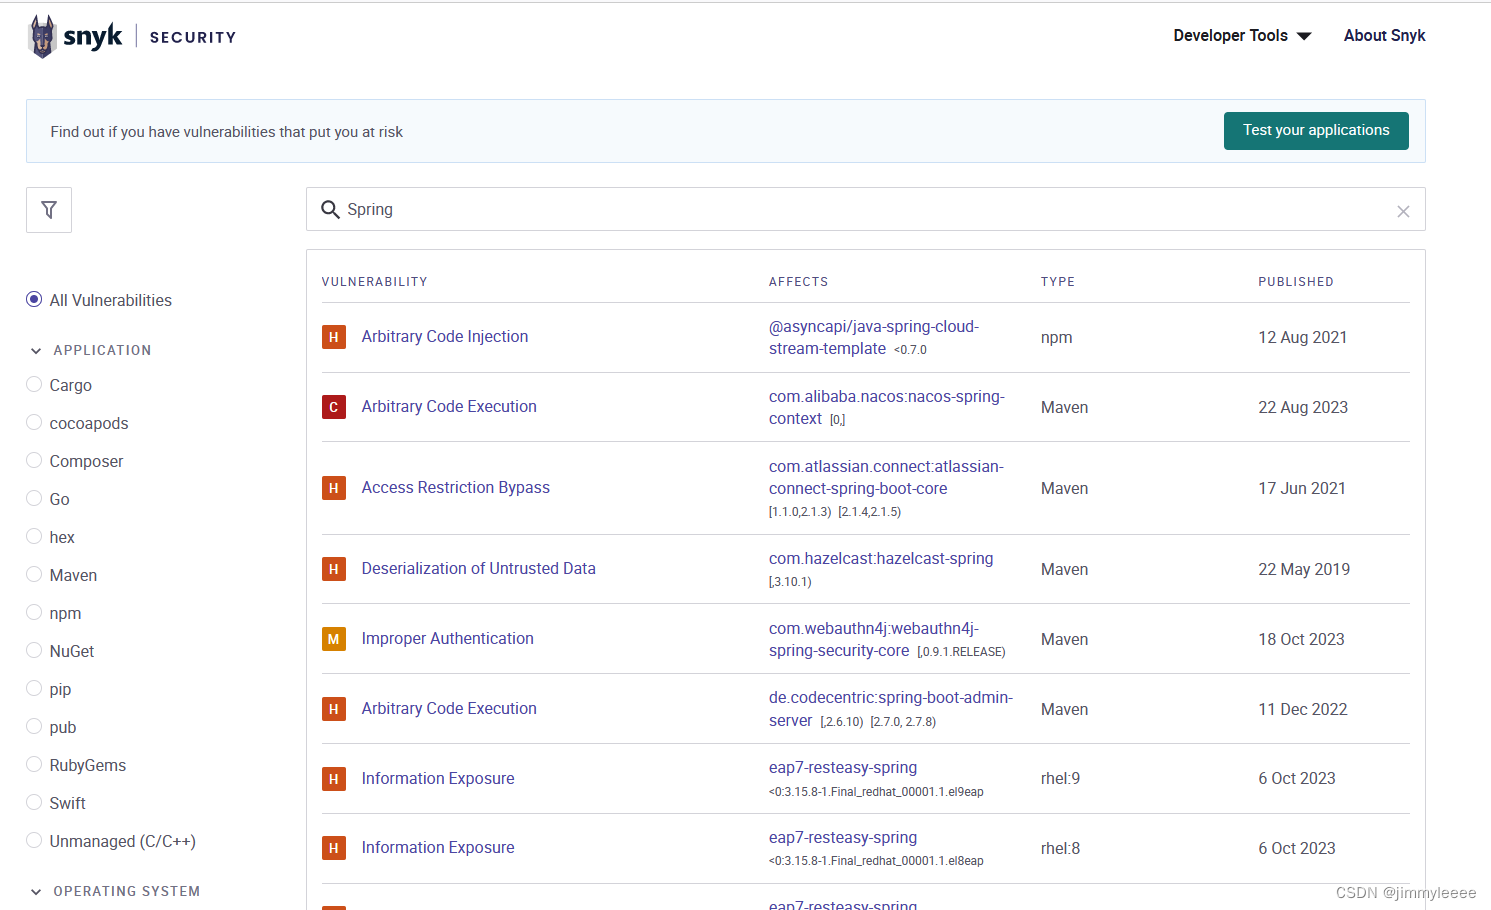Click the TYPE column header
Screen dimensions: 1491x910
[x=1057, y=282]
